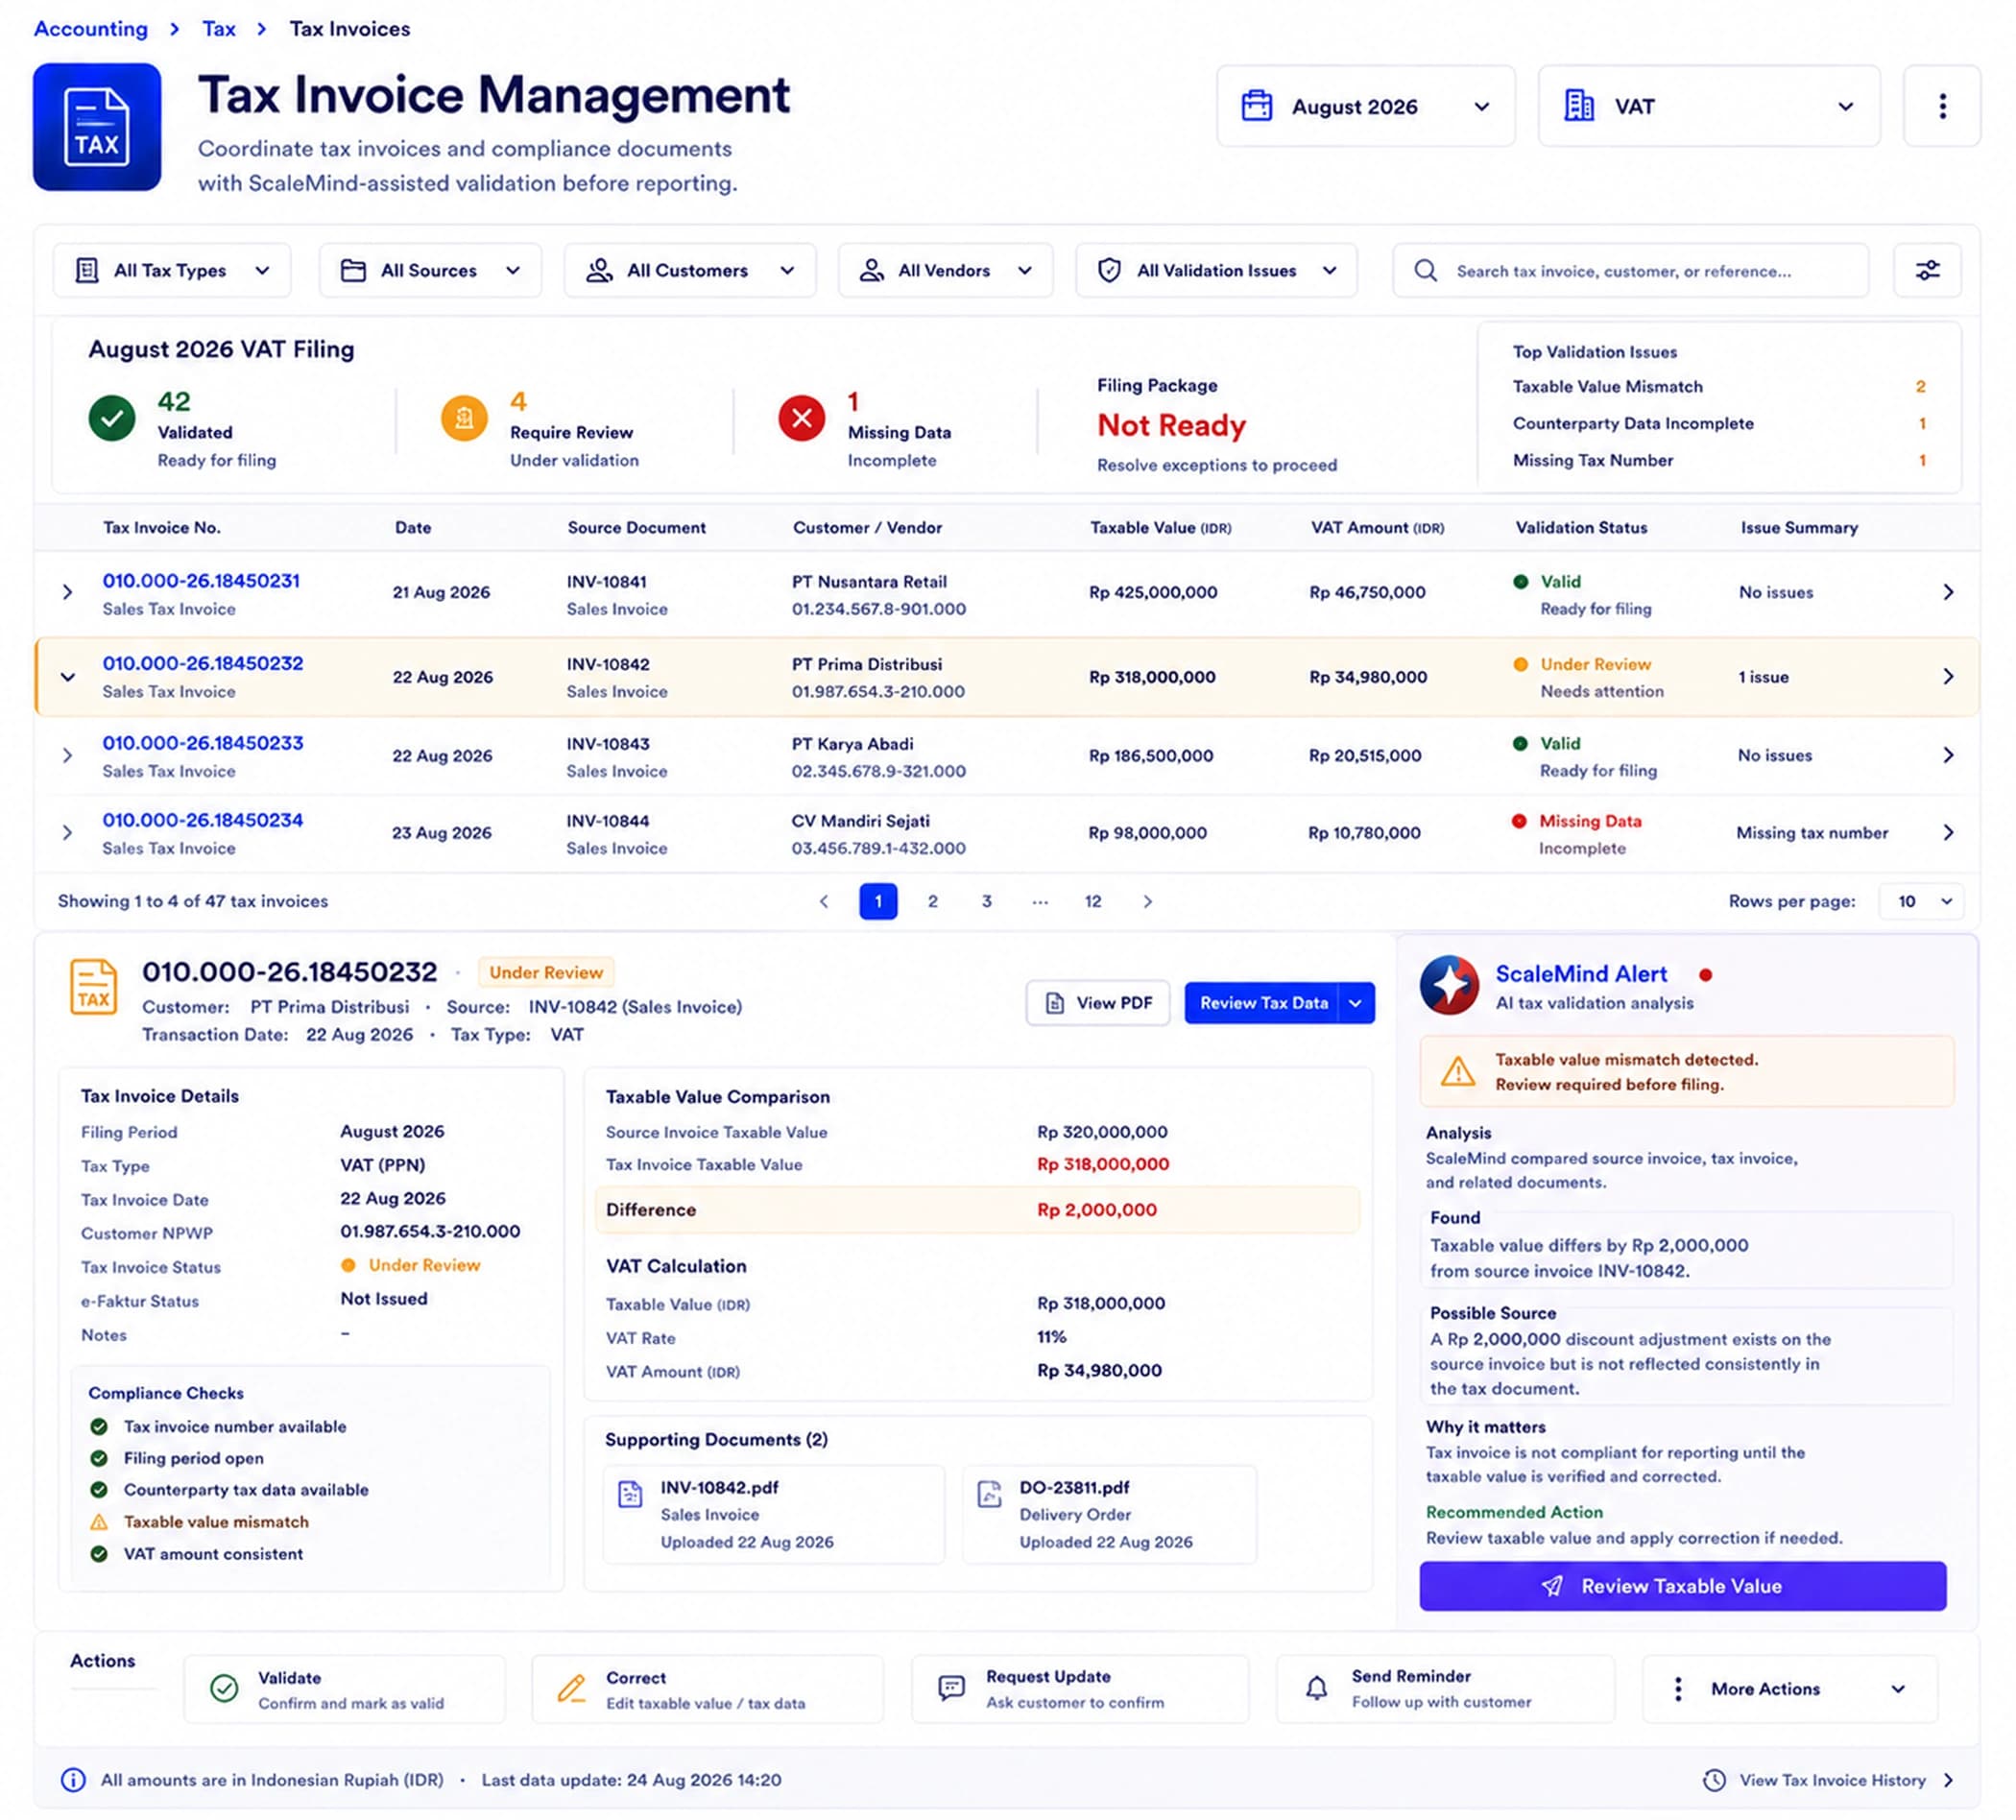
Task: Click the ScaleMind Alert star logo
Action: 1449,985
